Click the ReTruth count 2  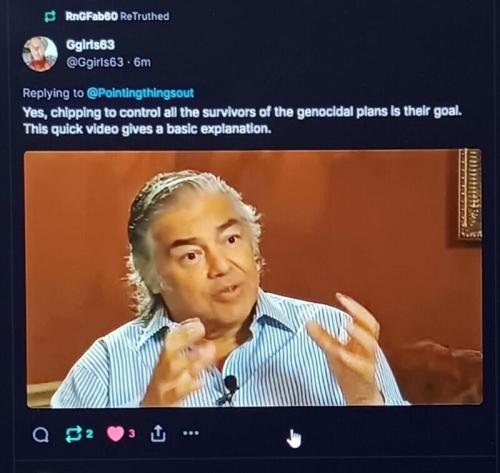point(90,434)
